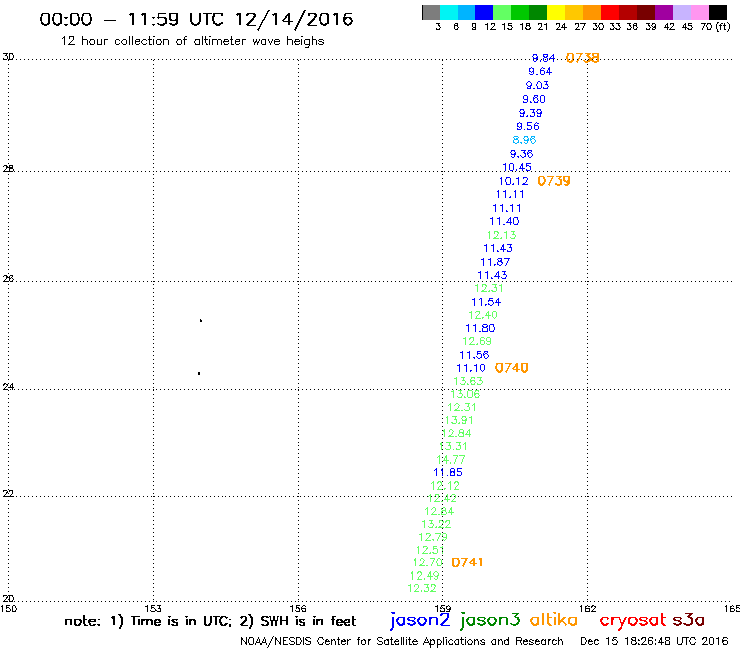Click the black swatch ending the color scale

coord(717,12)
